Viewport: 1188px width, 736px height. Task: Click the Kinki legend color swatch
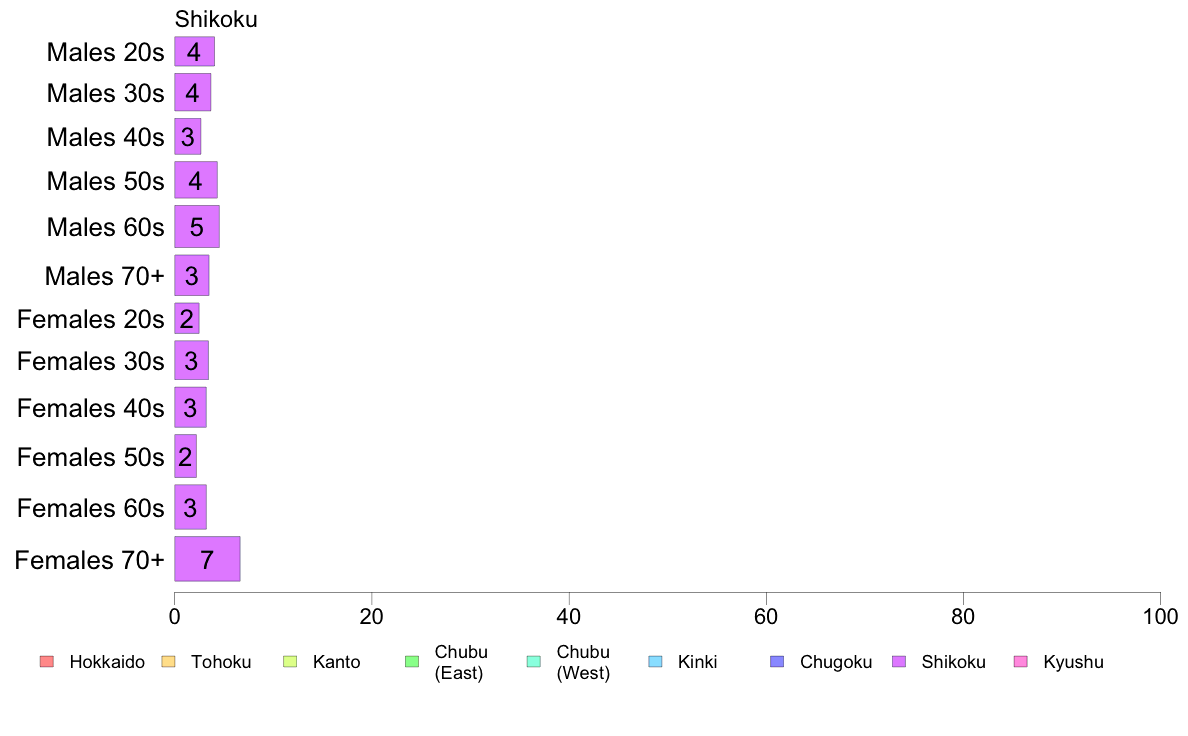coord(655,662)
